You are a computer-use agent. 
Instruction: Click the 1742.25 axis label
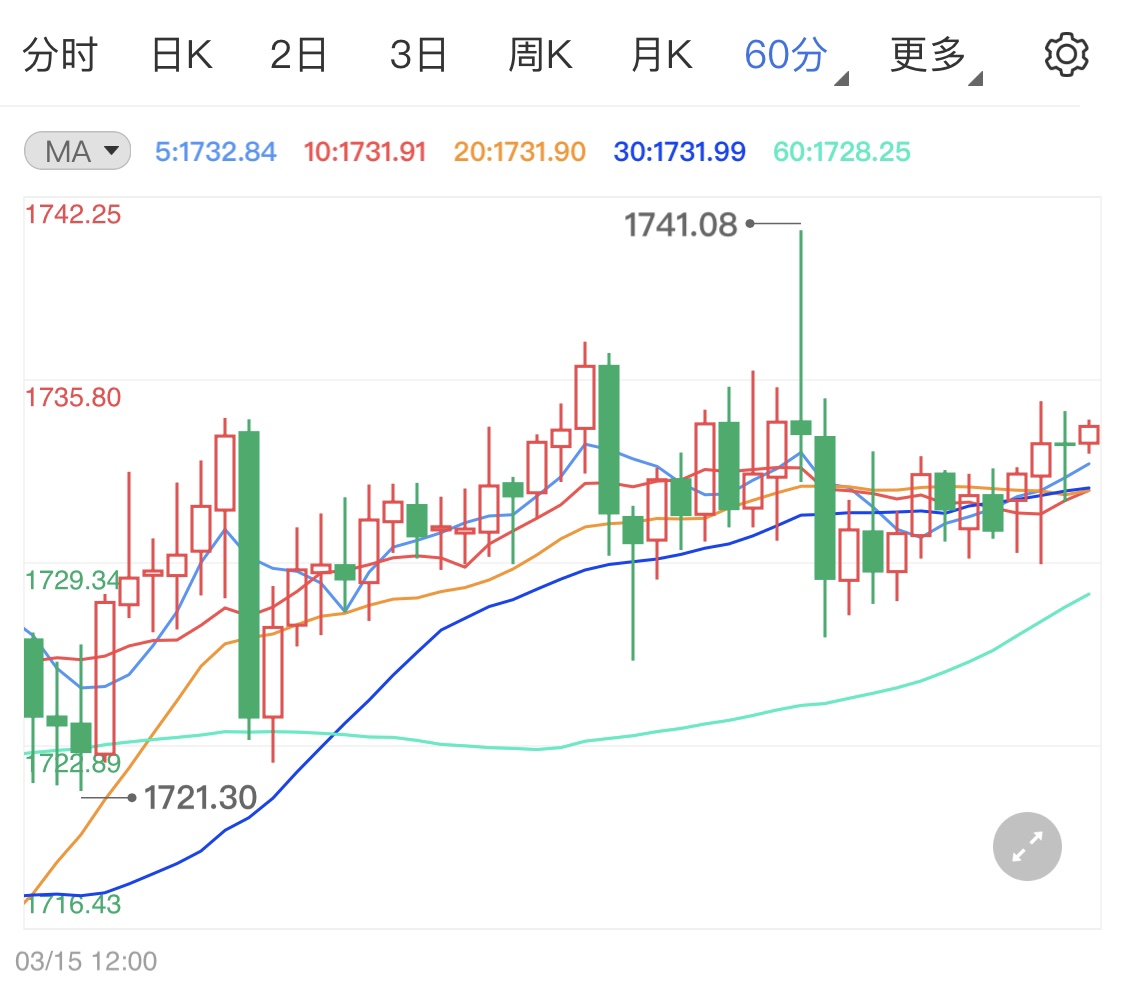pos(73,214)
